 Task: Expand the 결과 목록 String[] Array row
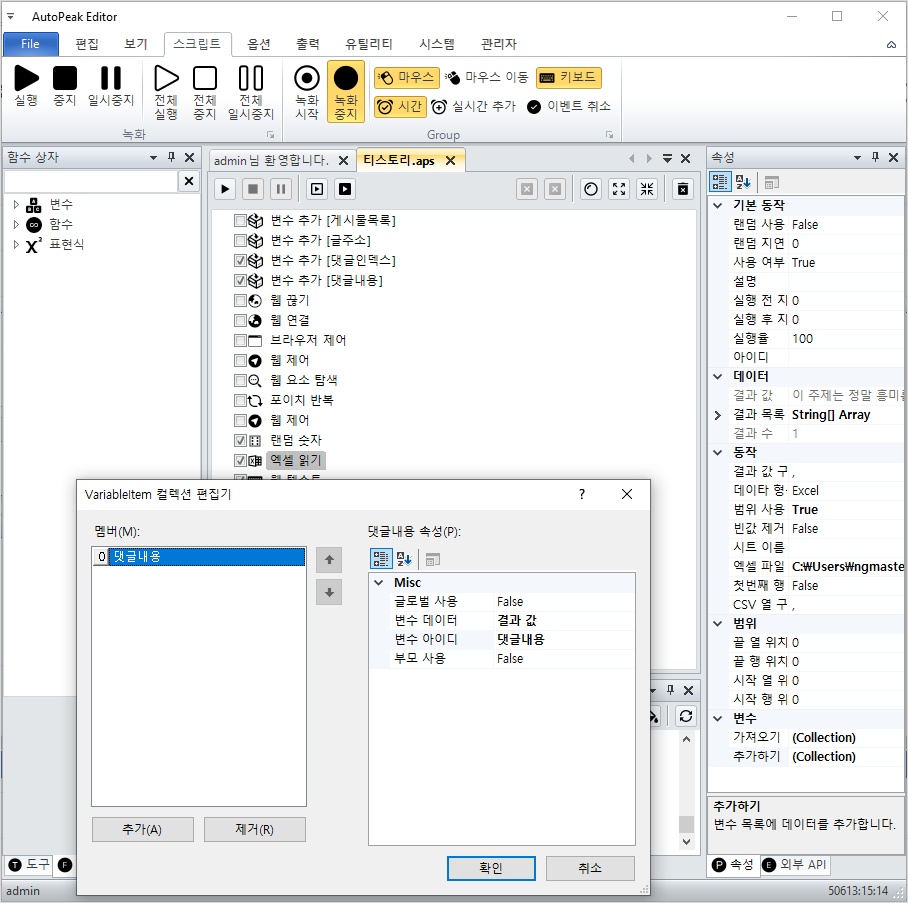(x=717, y=415)
